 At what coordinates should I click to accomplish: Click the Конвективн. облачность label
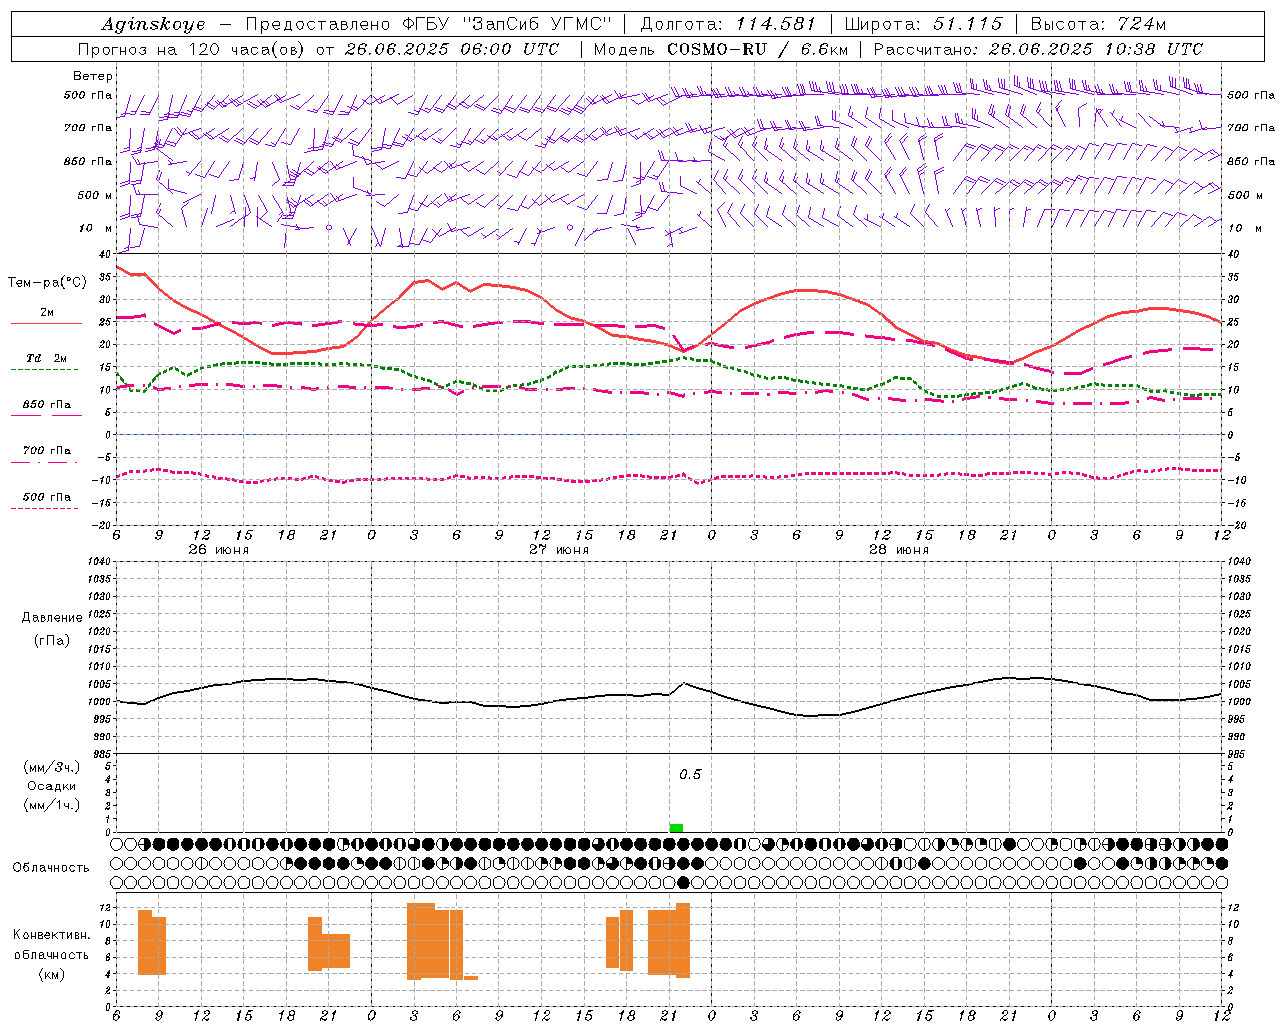pos(51,945)
